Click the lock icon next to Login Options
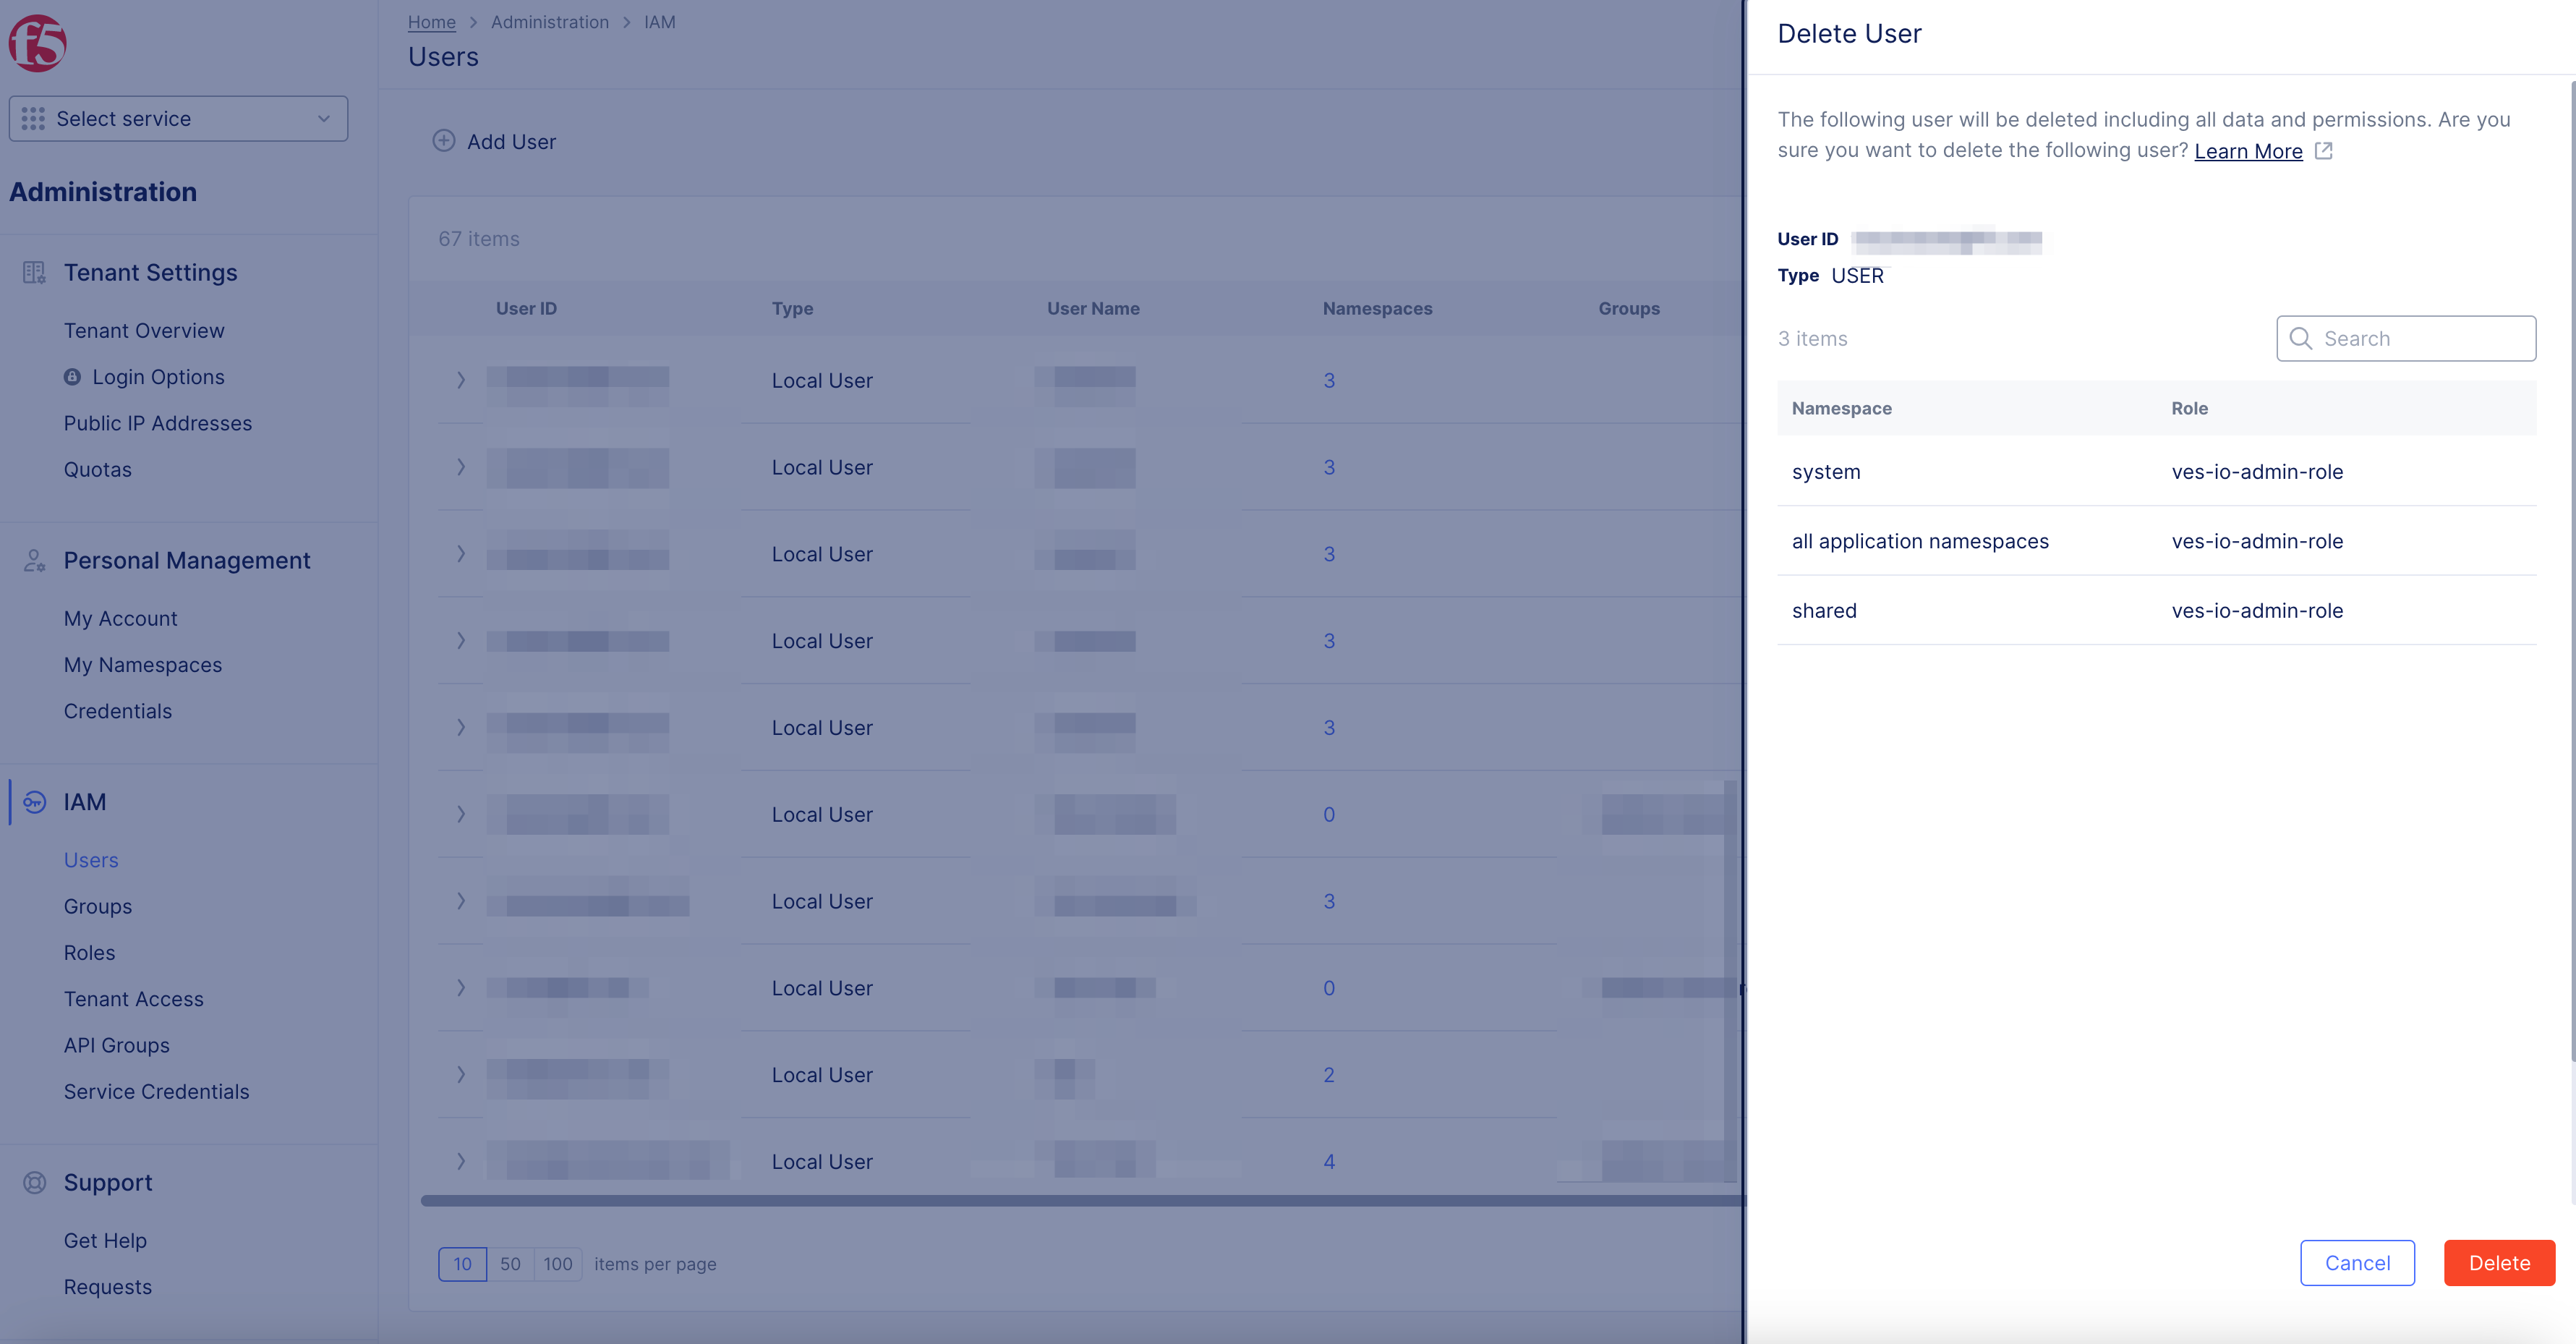 click(72, 377)
